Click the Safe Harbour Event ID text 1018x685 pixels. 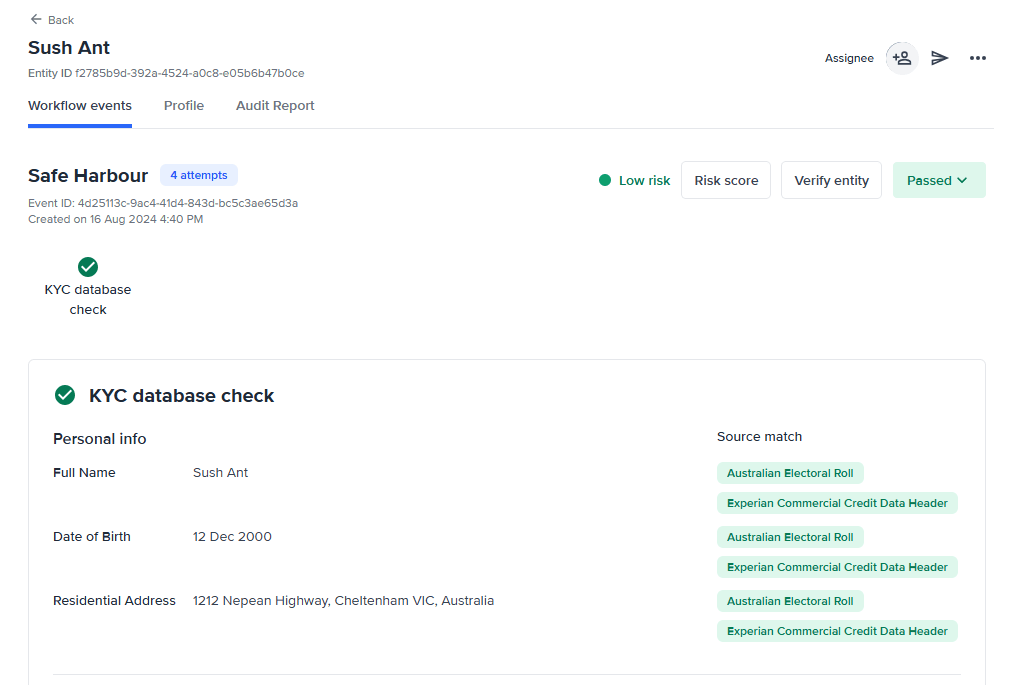click(163, 203)
